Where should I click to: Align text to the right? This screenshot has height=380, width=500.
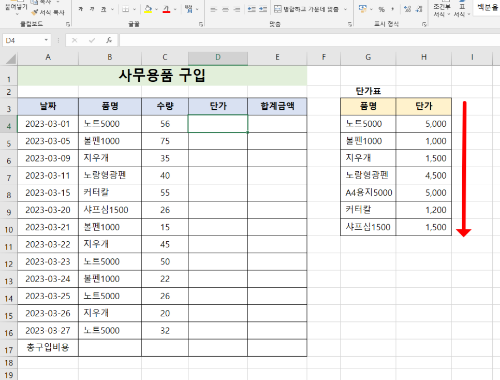click(237, 10)
